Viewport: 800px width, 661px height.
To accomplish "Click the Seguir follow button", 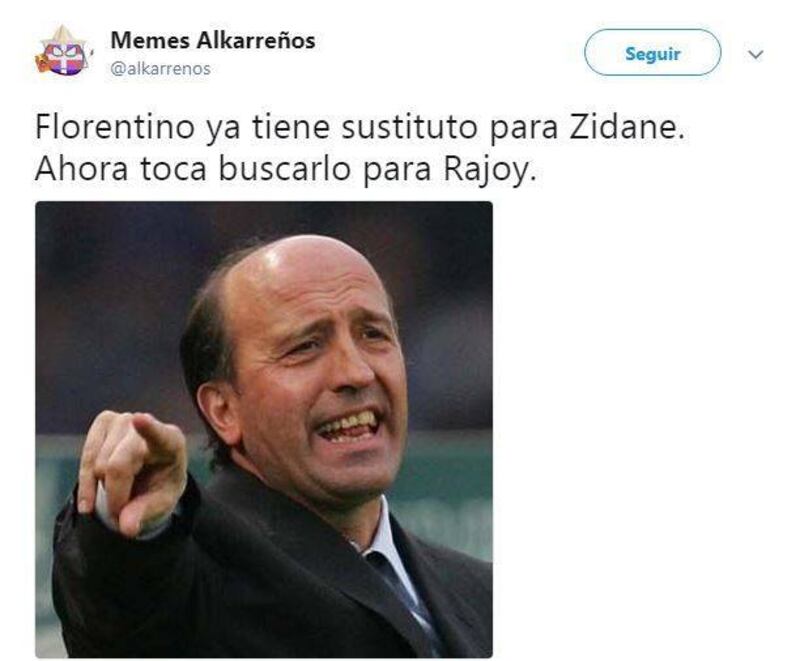I will (x=653, y=53).
